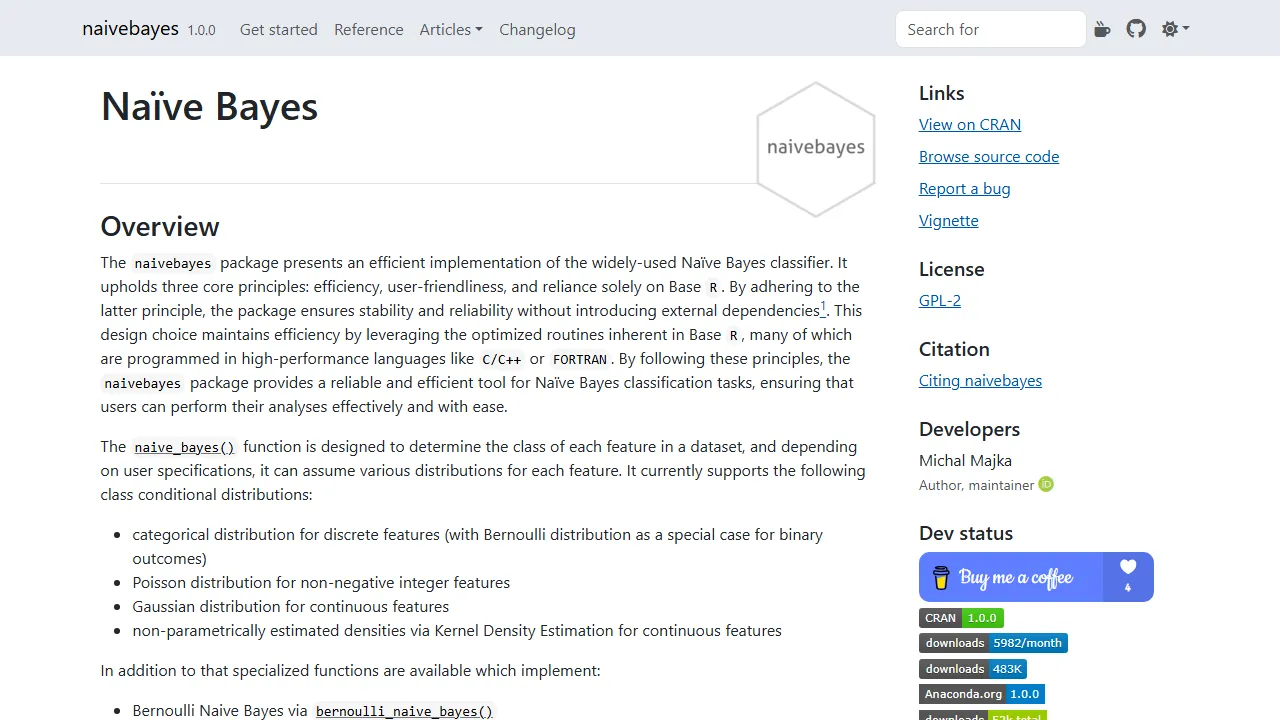
Task: Open the Citing naivebayes link
Action: 980,380
